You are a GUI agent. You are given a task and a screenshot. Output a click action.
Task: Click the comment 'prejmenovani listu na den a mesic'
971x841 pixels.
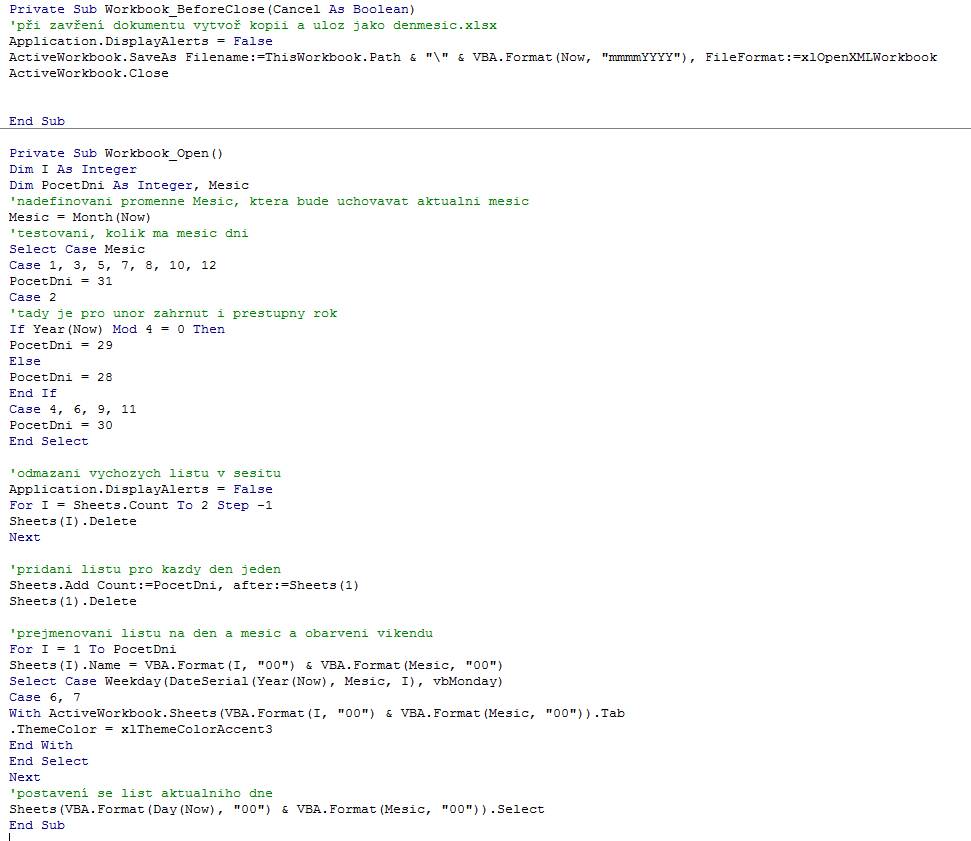click(x=221, y=634)
